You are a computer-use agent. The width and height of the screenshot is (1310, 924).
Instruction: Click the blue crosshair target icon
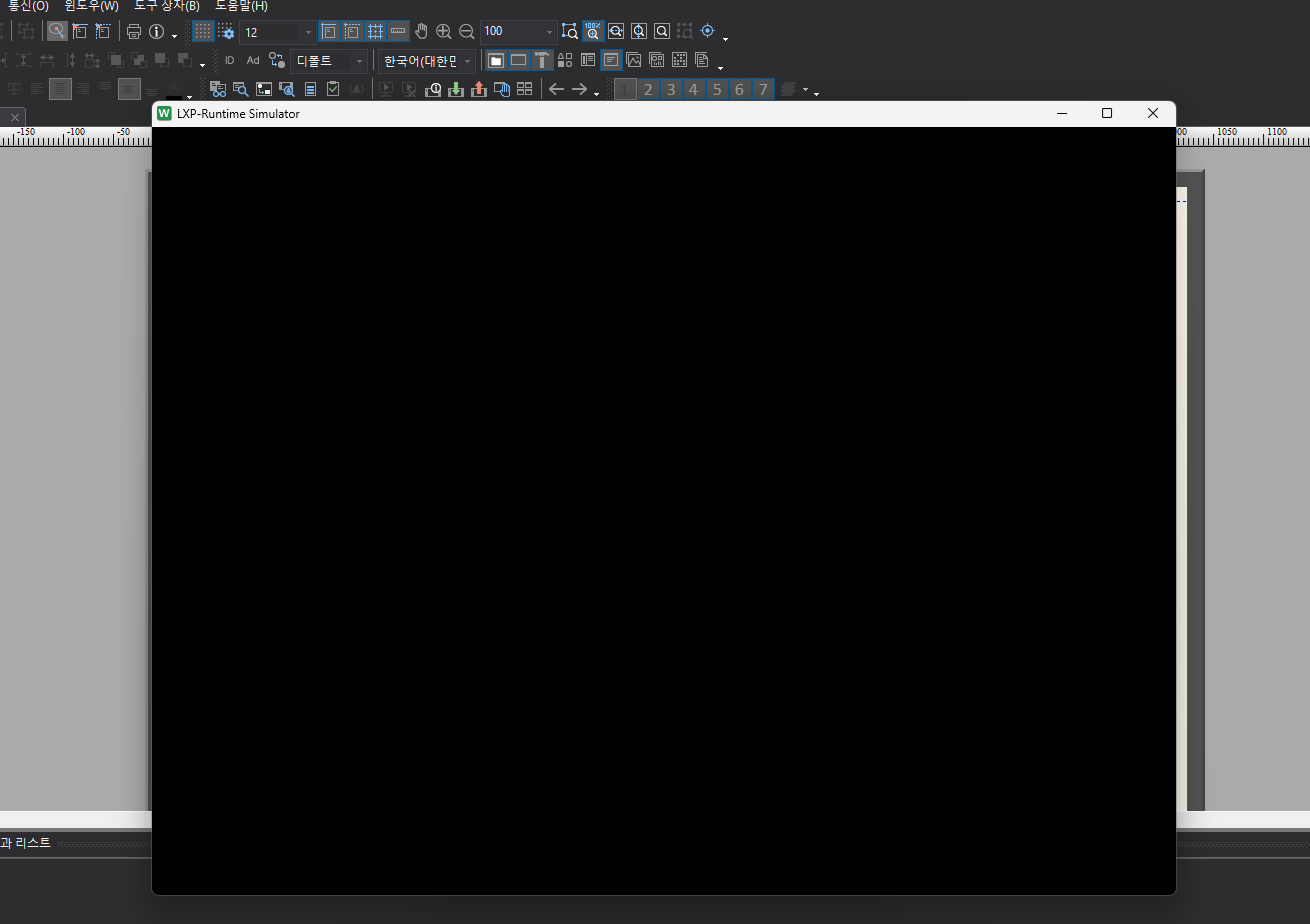pos(708,31)
